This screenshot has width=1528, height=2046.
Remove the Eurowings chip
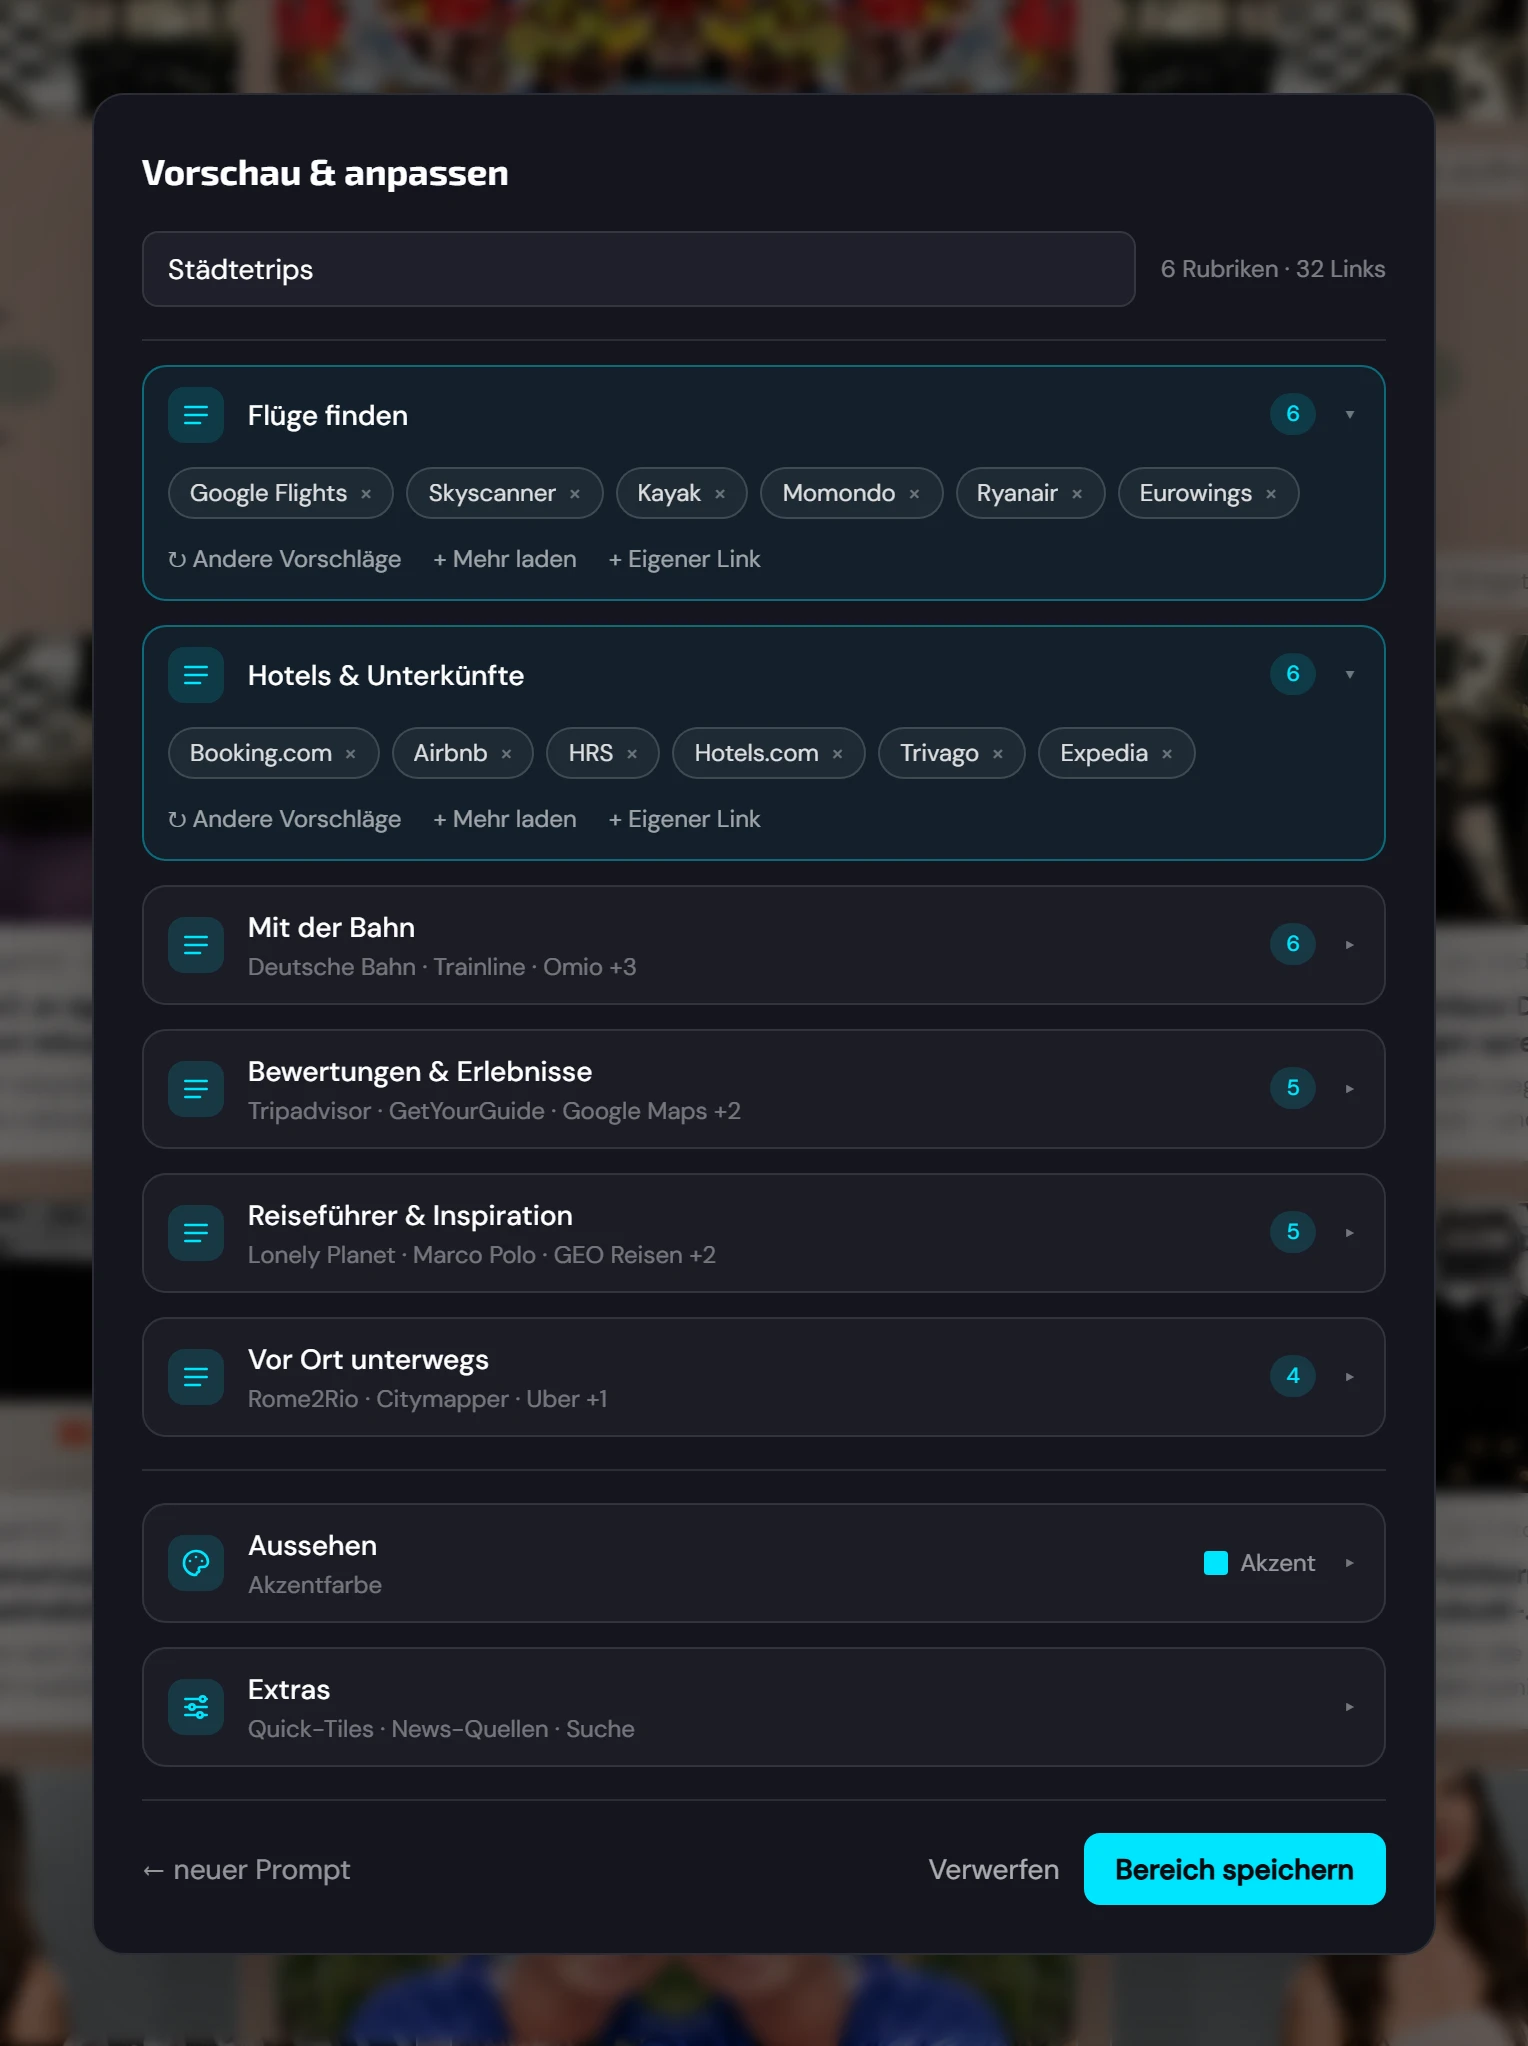[1271, 494]
